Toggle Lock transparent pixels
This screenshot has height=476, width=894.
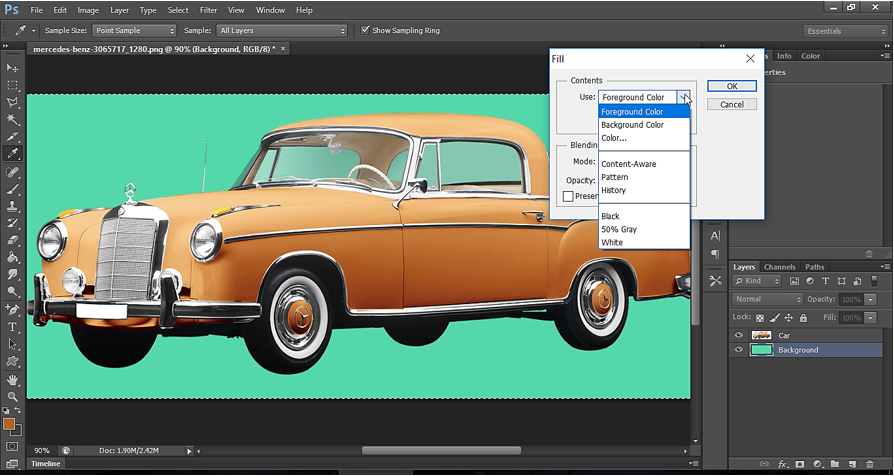pos(760,318)
